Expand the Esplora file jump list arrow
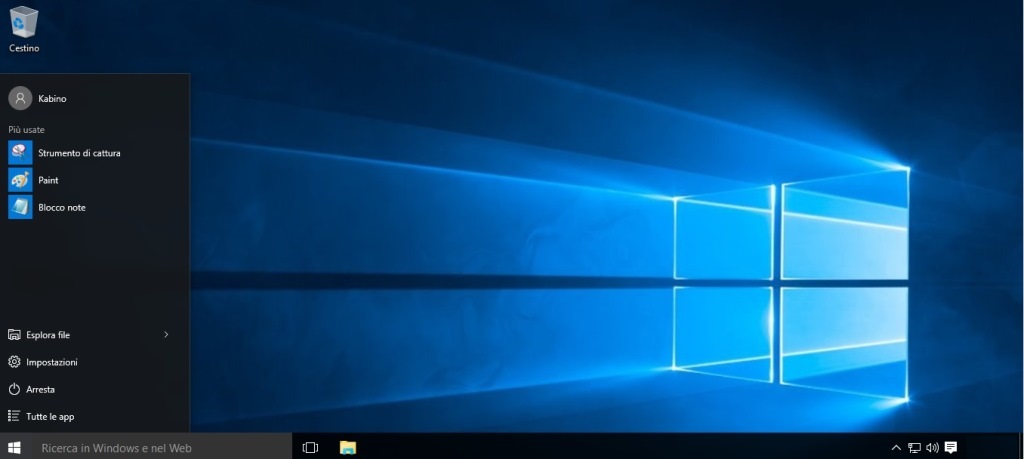The height and width of the screenshot is (459, 1024). 166,334
